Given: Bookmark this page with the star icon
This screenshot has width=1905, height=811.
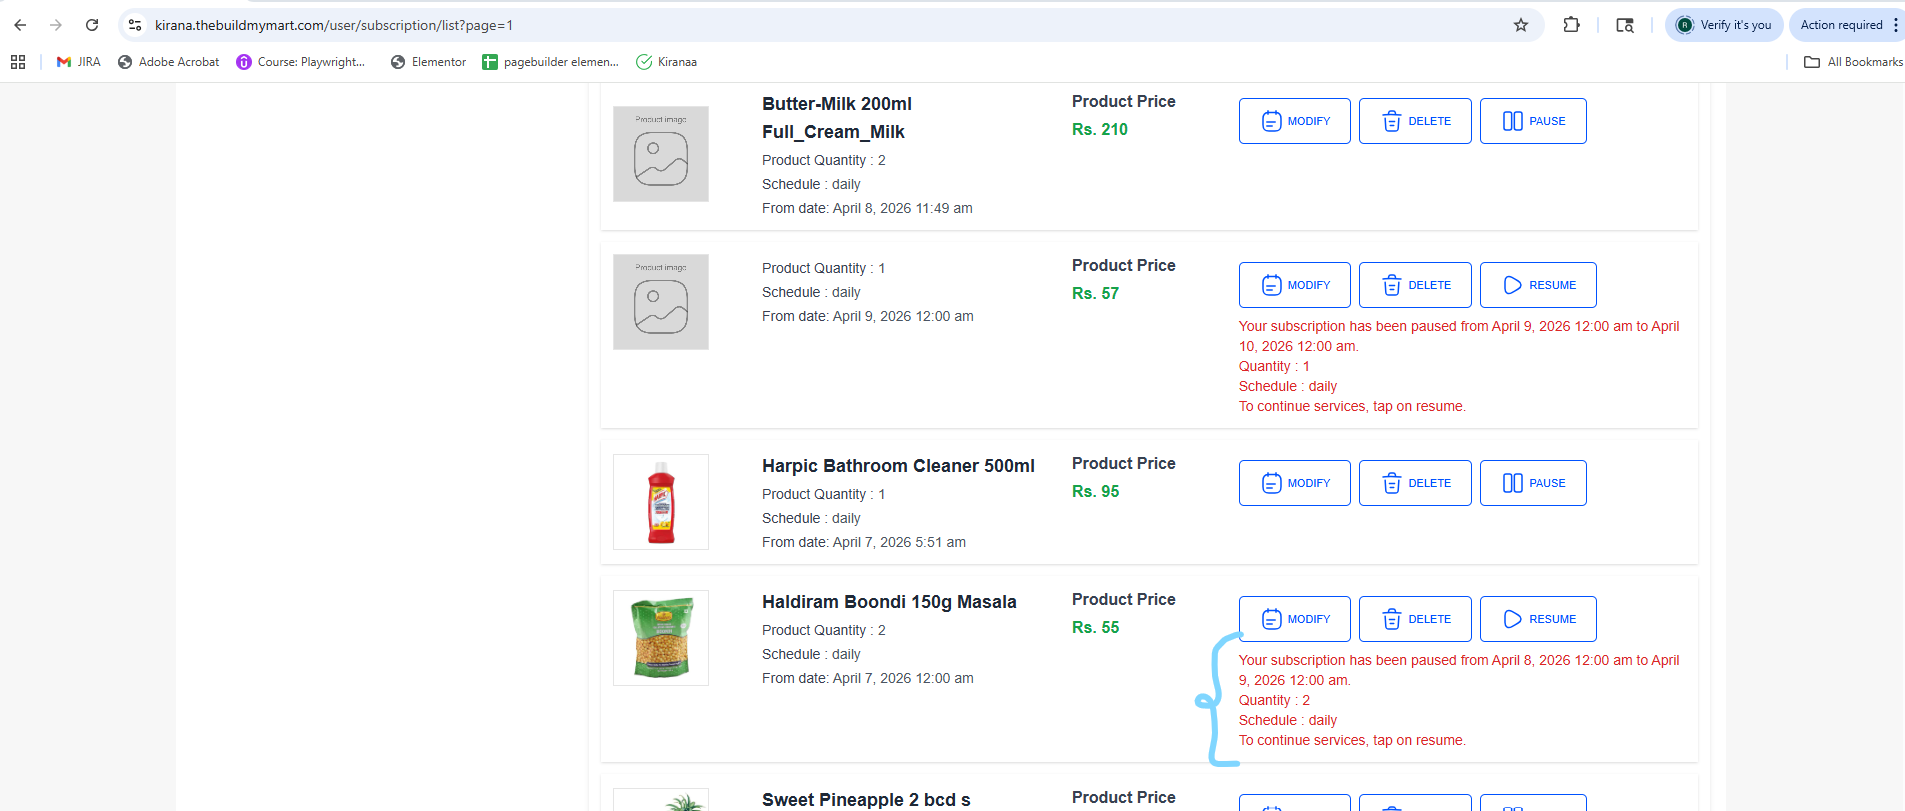Looking at the screenshot, I should 1521,25.
